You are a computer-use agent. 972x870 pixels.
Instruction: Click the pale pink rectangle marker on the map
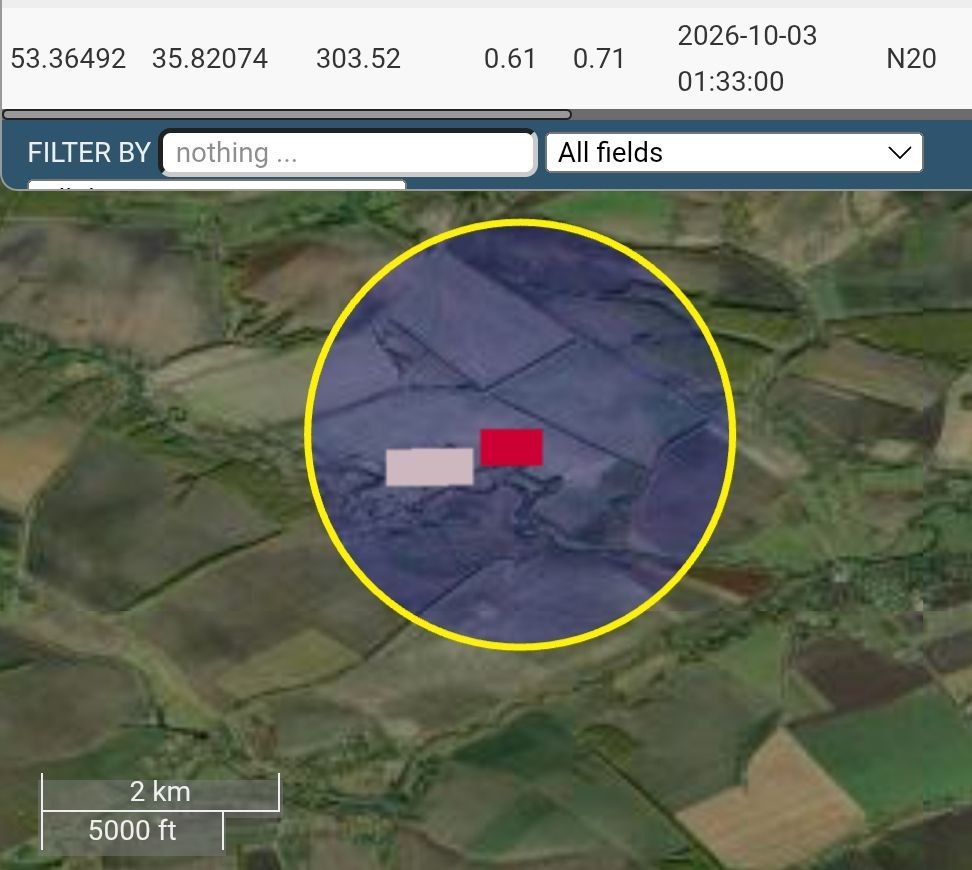430,467
